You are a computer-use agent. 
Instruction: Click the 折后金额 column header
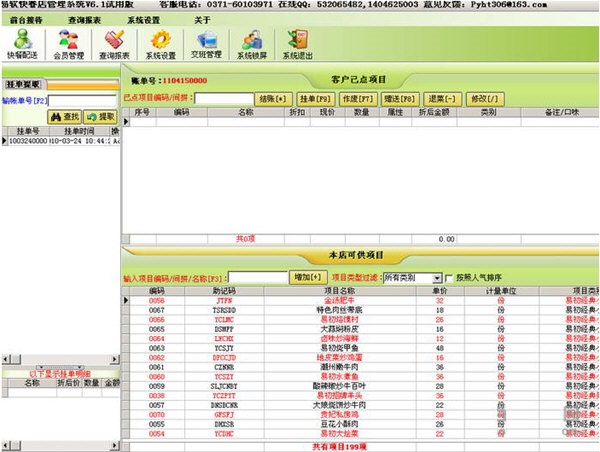point(434,112)
